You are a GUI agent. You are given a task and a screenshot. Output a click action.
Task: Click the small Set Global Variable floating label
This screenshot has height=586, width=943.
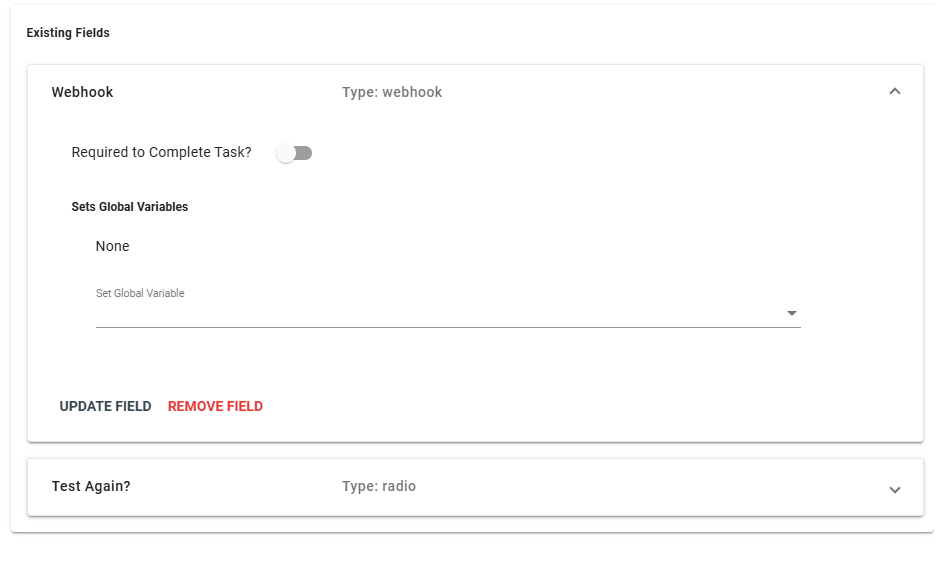[x=140, y=293]
